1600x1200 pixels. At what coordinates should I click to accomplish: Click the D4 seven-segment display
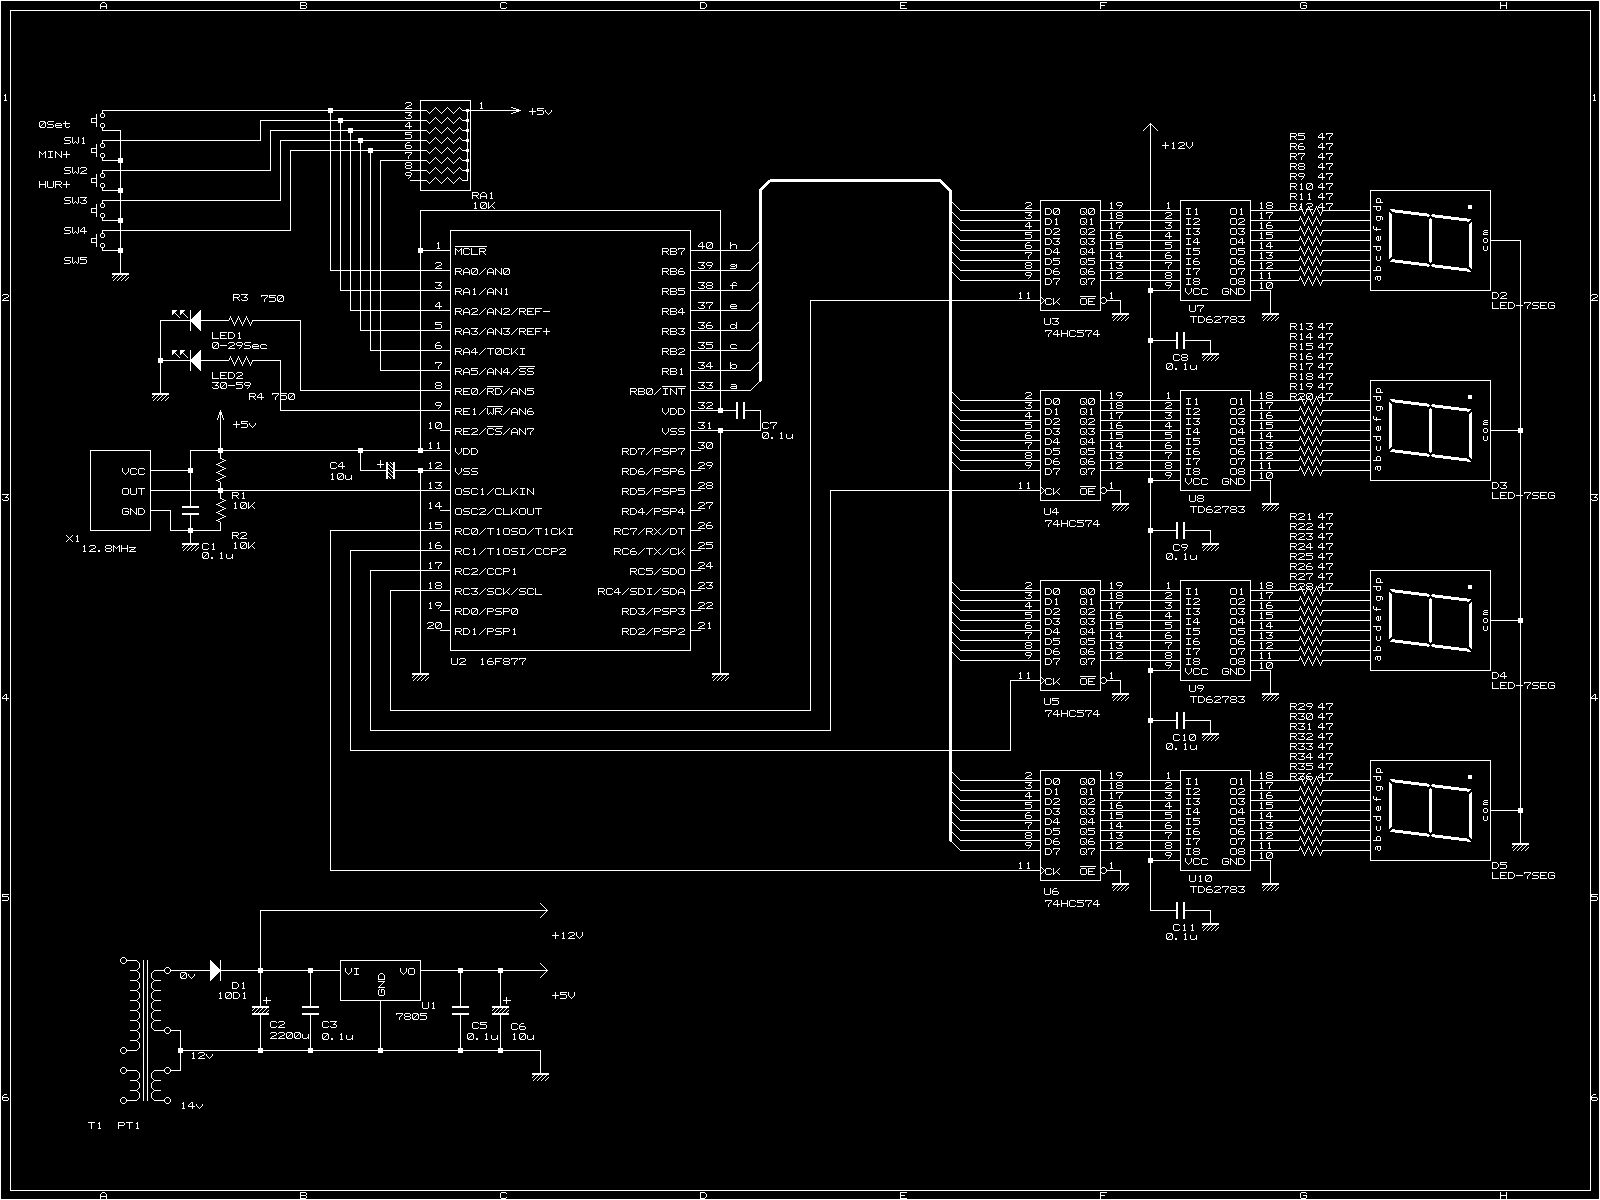(x=1430, y=620)
